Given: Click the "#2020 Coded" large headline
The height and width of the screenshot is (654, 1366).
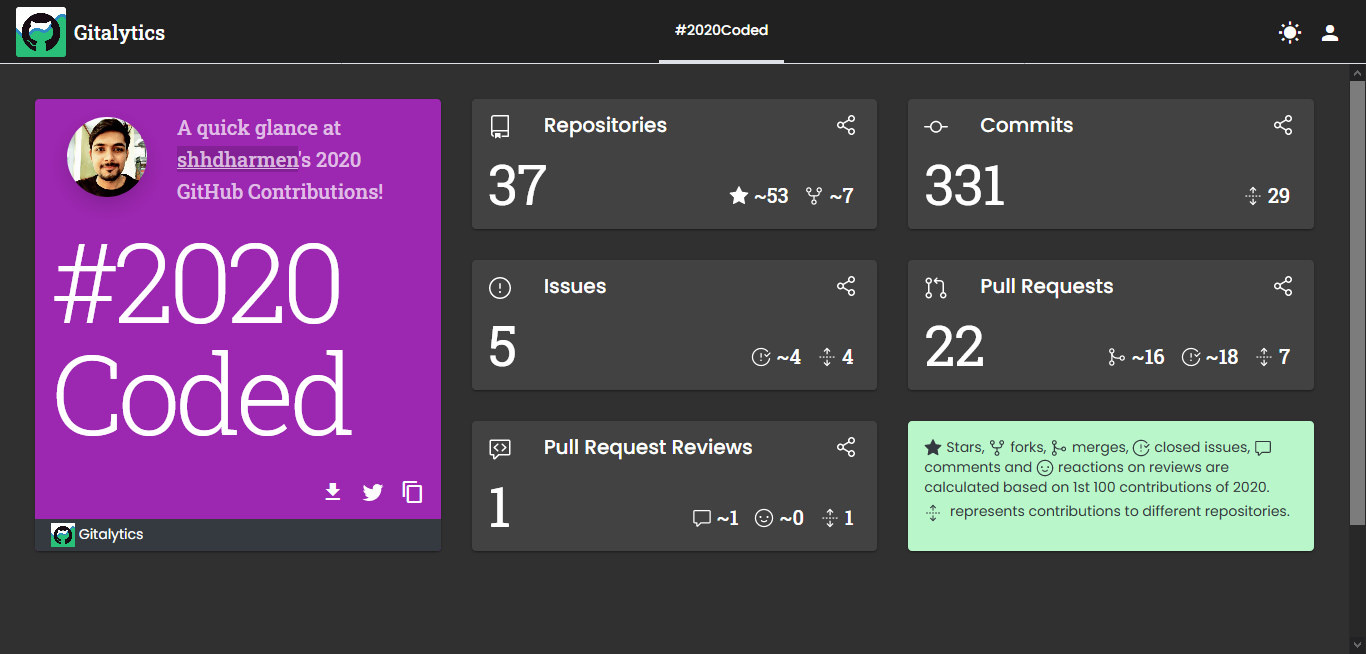Looking at the screenshot, I should pyautogui.click(x=202, y=338).
